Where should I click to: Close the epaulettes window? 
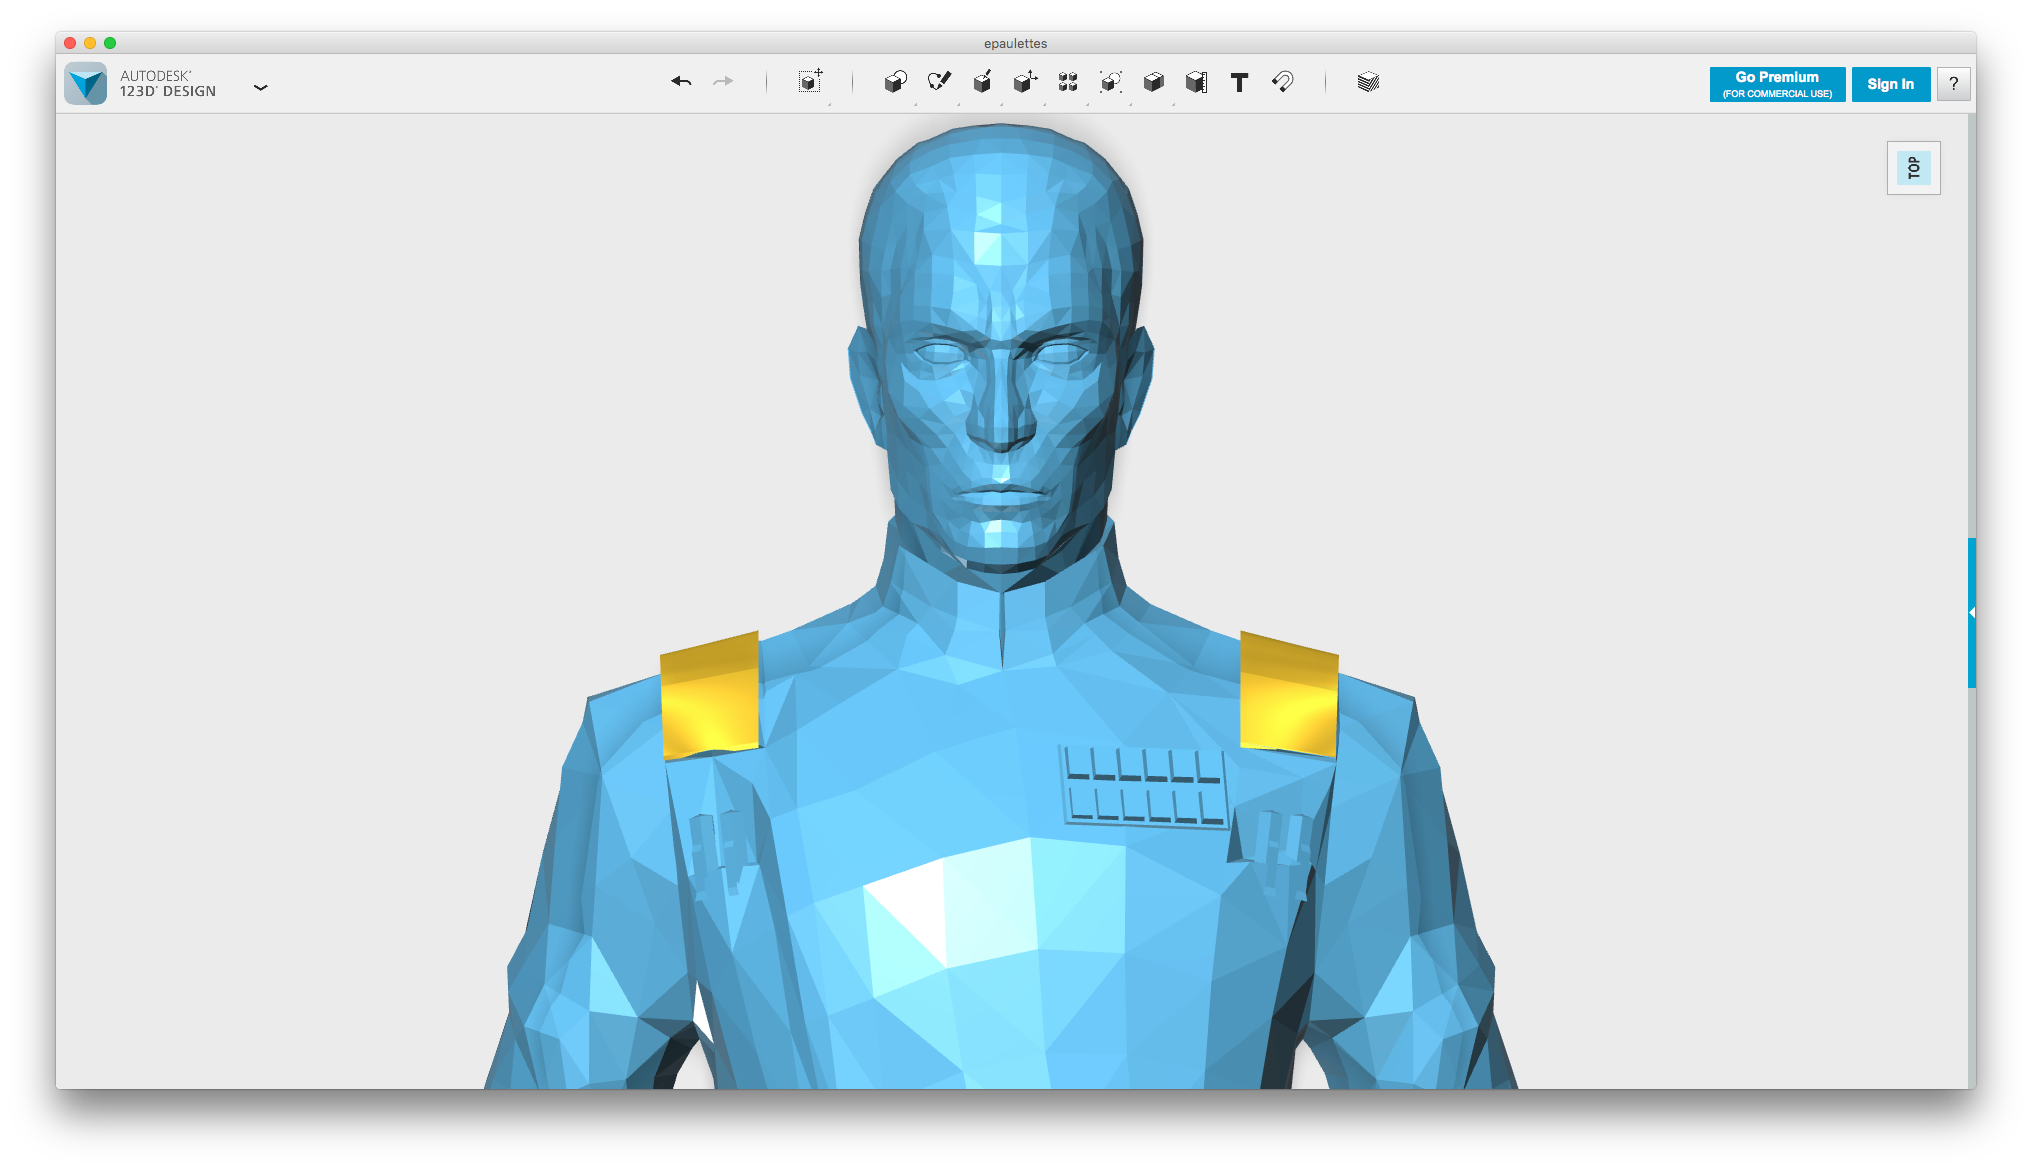point(70,43)
